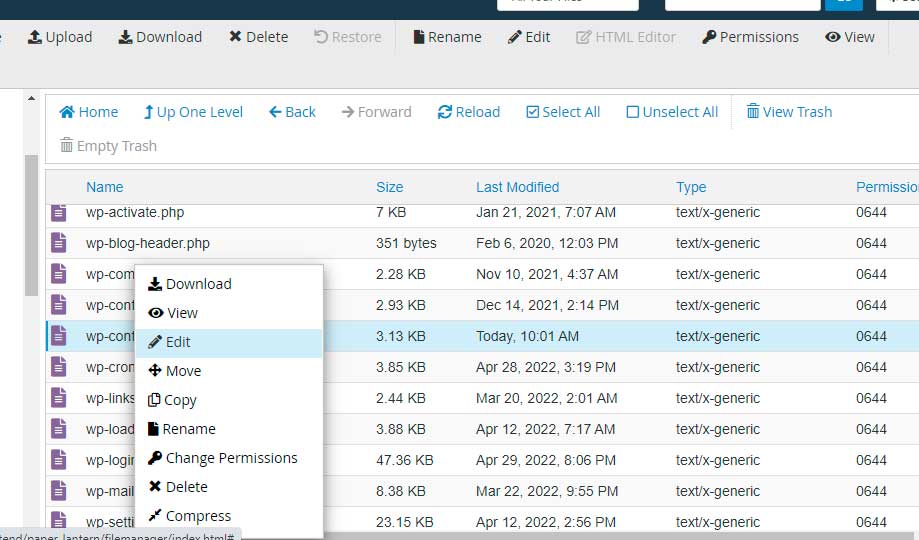Choose Change Permissions from context menu
The width and height of the screenshot is (919, 540).
click(x=229, y=458)
